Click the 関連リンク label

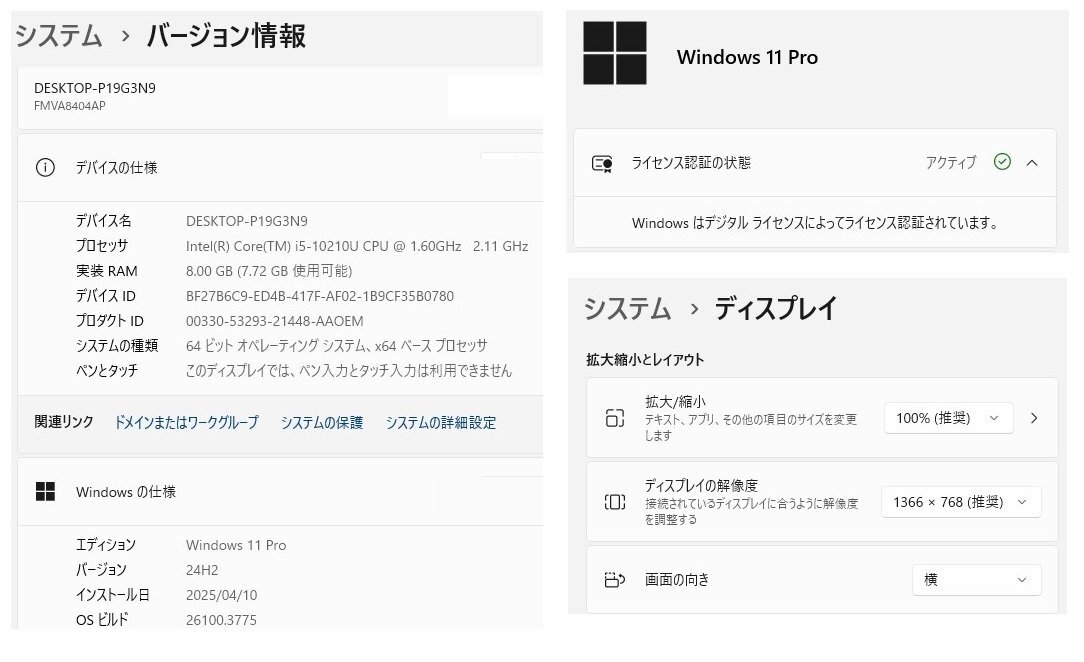(64, 422)
